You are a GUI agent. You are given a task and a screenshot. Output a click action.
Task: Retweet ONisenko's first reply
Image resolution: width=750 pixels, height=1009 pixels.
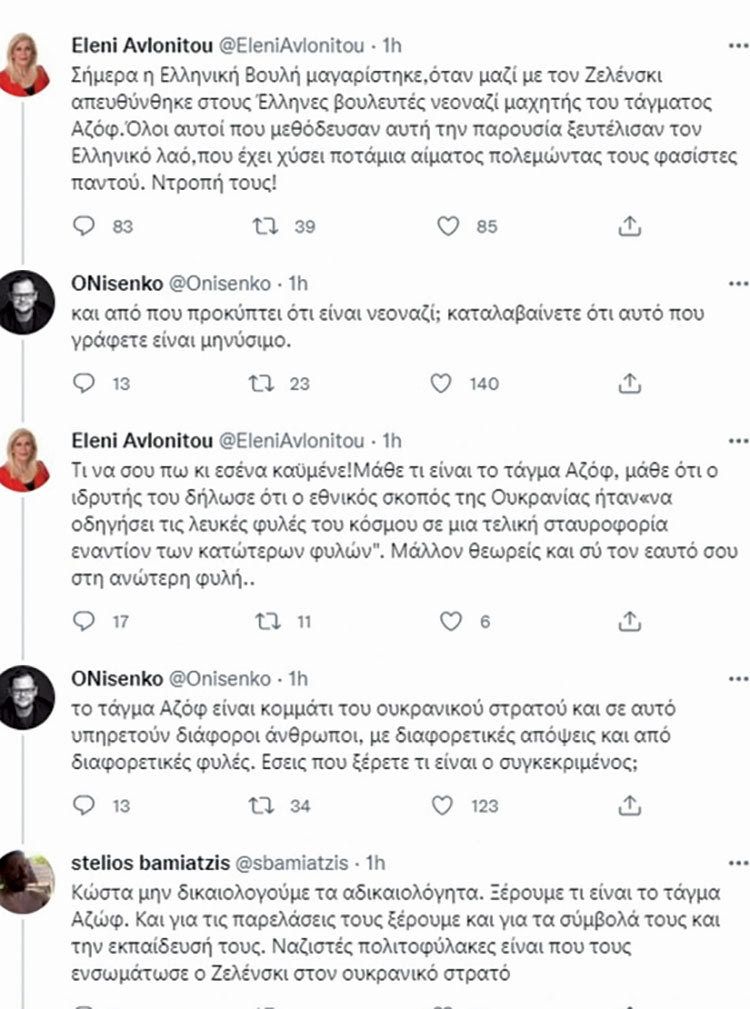[264, 379]
